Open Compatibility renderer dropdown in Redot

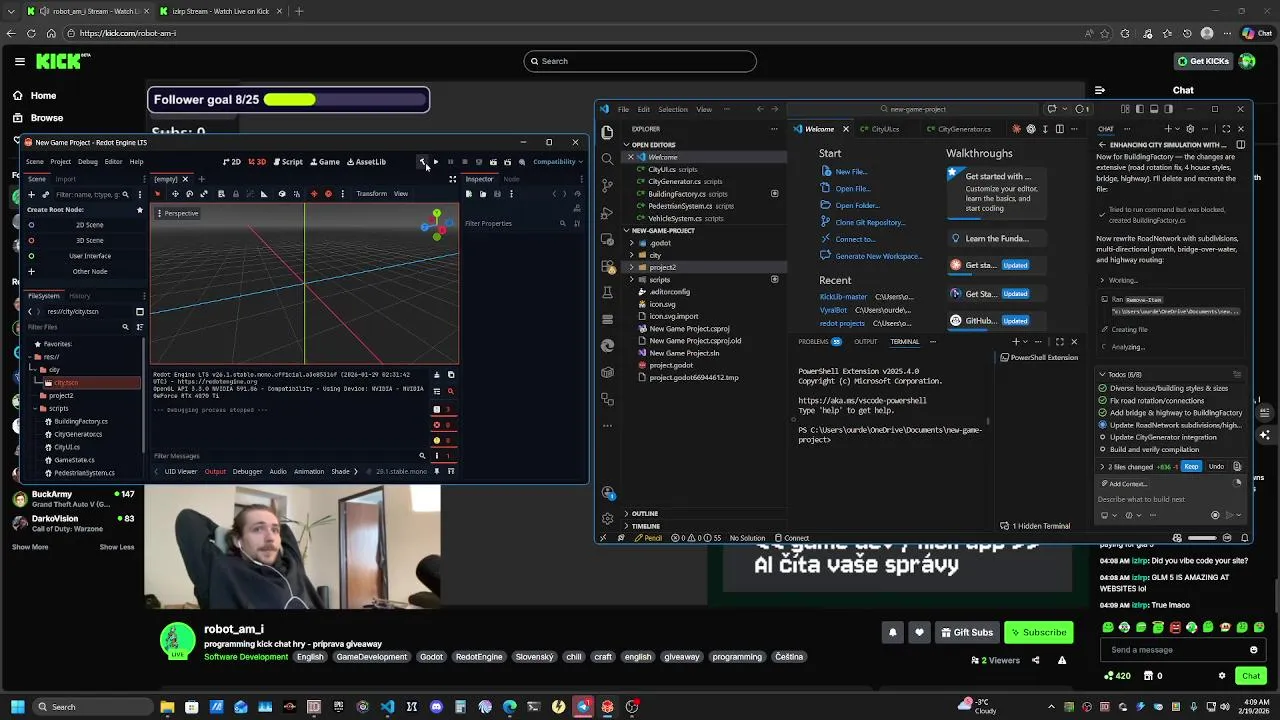click(x=557, y=162)
